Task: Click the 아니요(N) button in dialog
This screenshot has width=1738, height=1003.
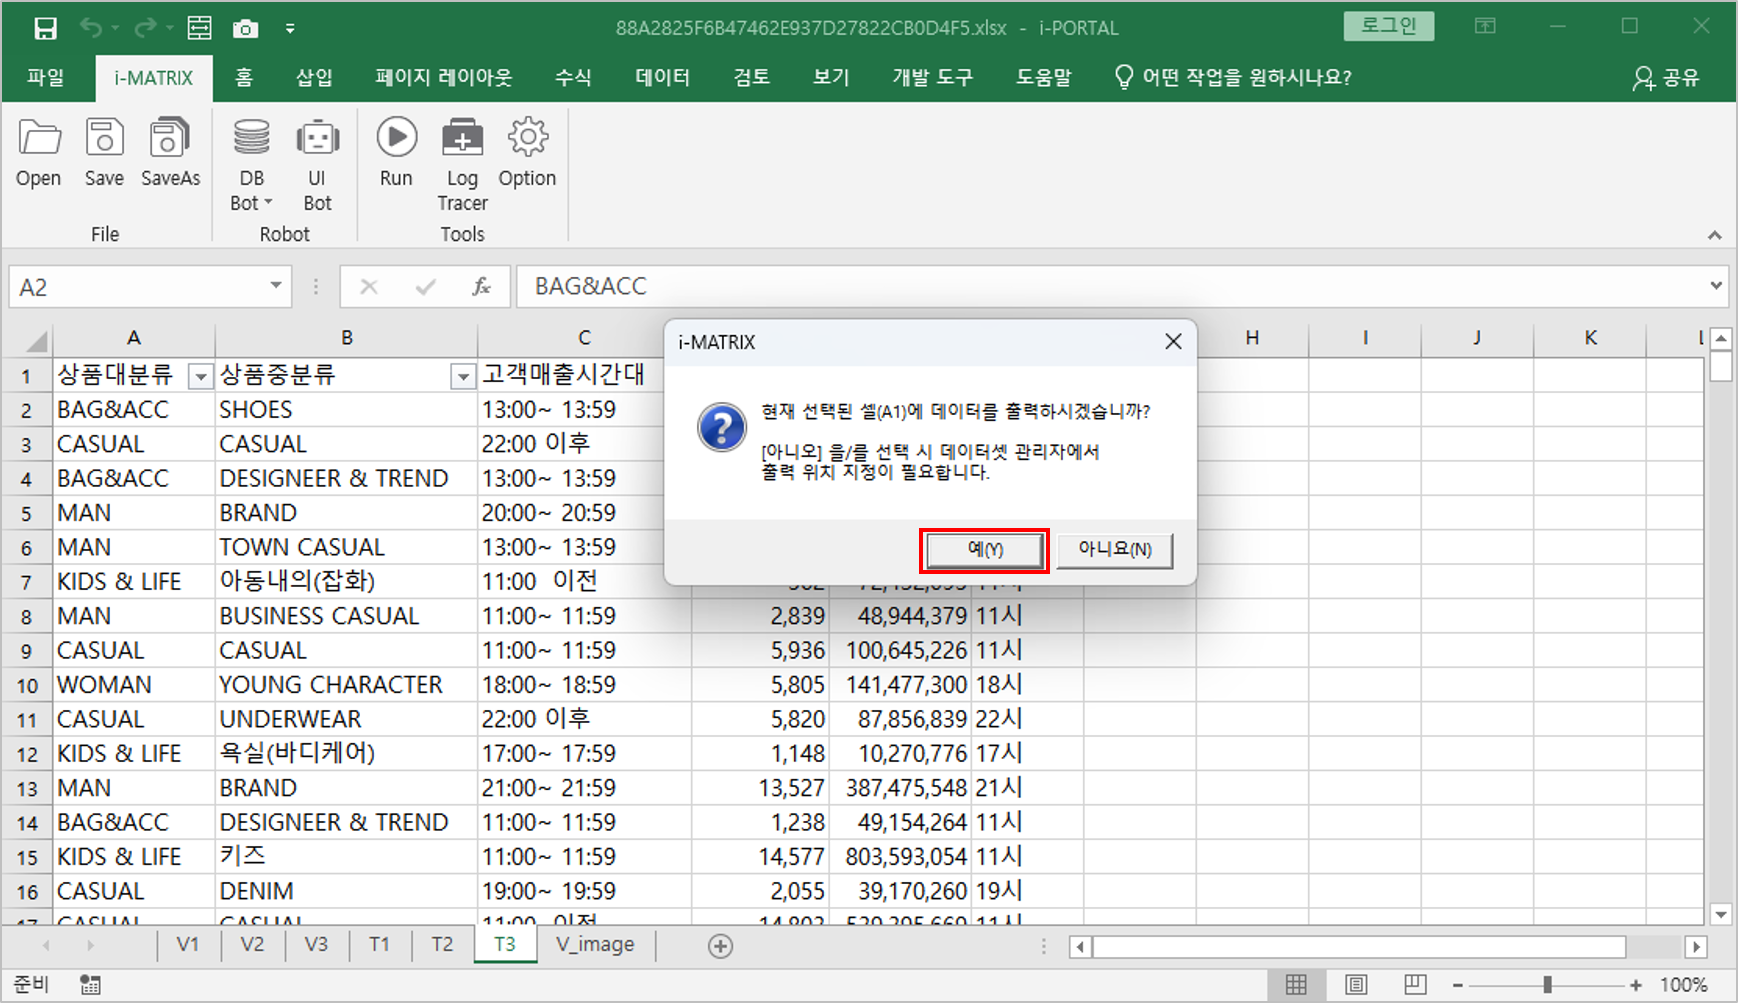Action: pyautogui.click(x=1114, y=550)
